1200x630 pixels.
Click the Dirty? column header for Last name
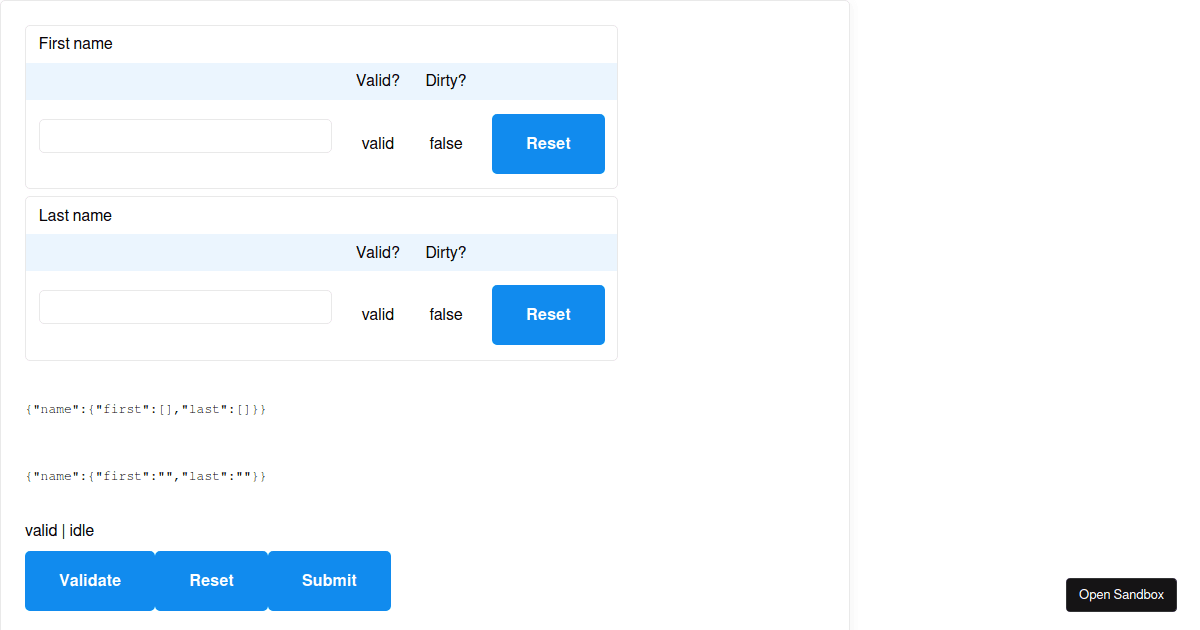[x=445, y=252]
